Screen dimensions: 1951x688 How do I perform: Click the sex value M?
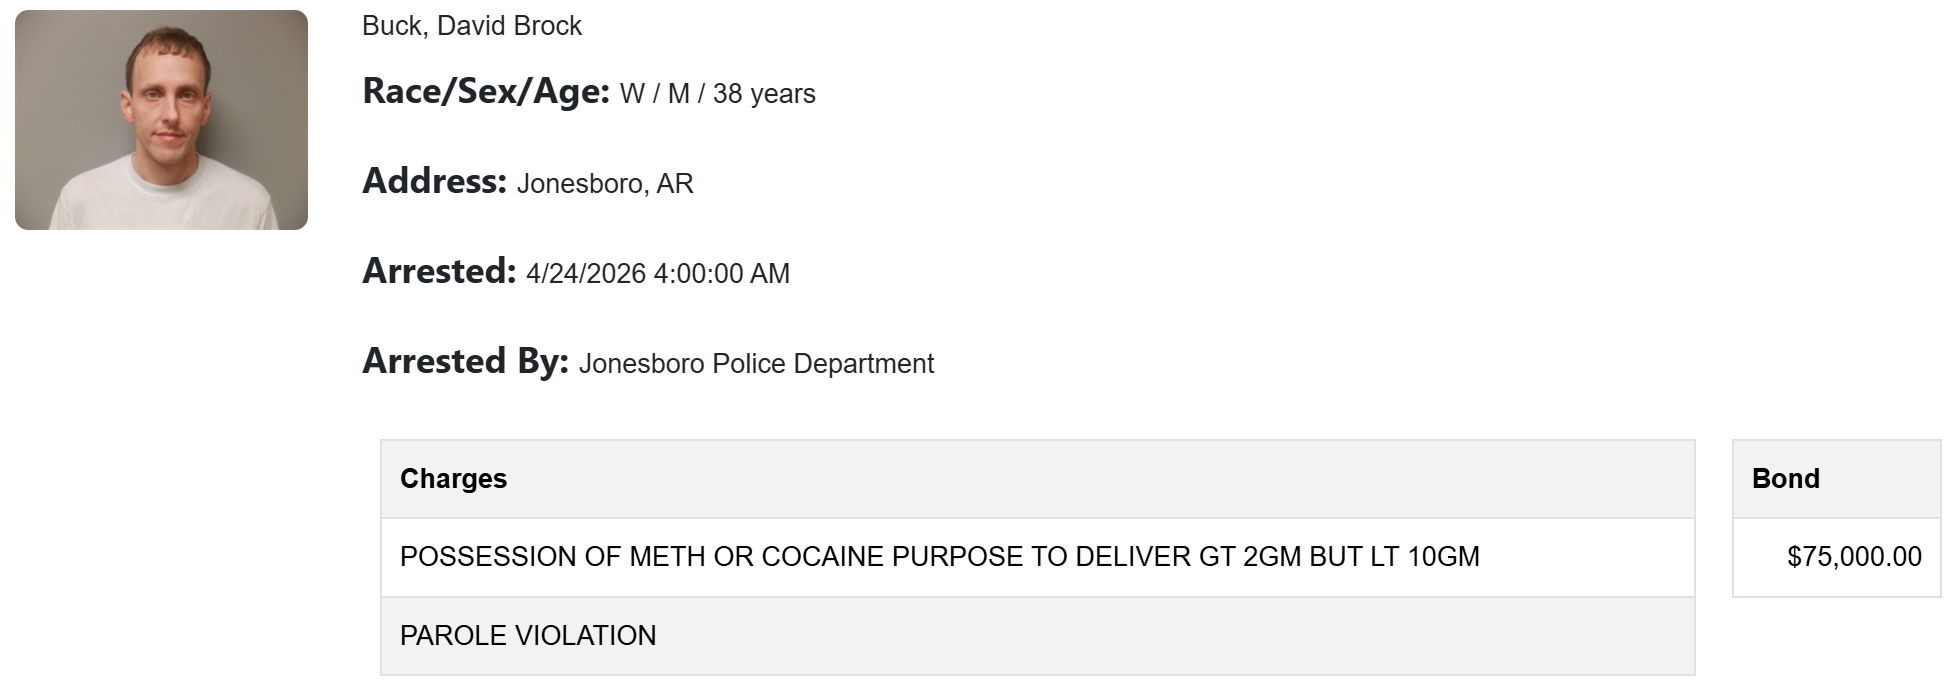pyautogui.click(x=679, y=94)
